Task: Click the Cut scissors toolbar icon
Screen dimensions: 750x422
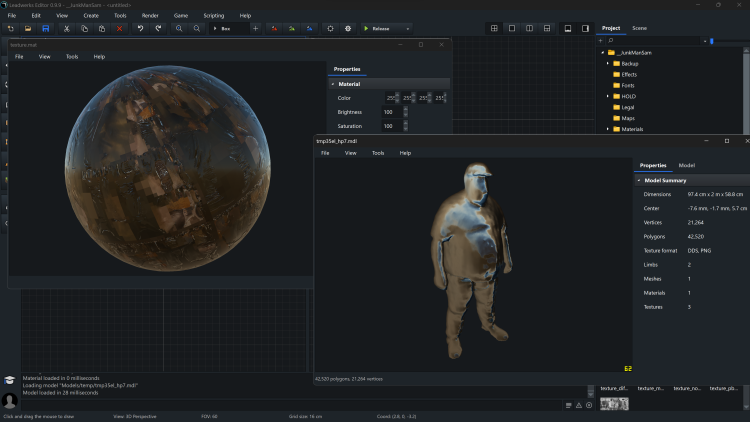Action: tap(67, 28)
